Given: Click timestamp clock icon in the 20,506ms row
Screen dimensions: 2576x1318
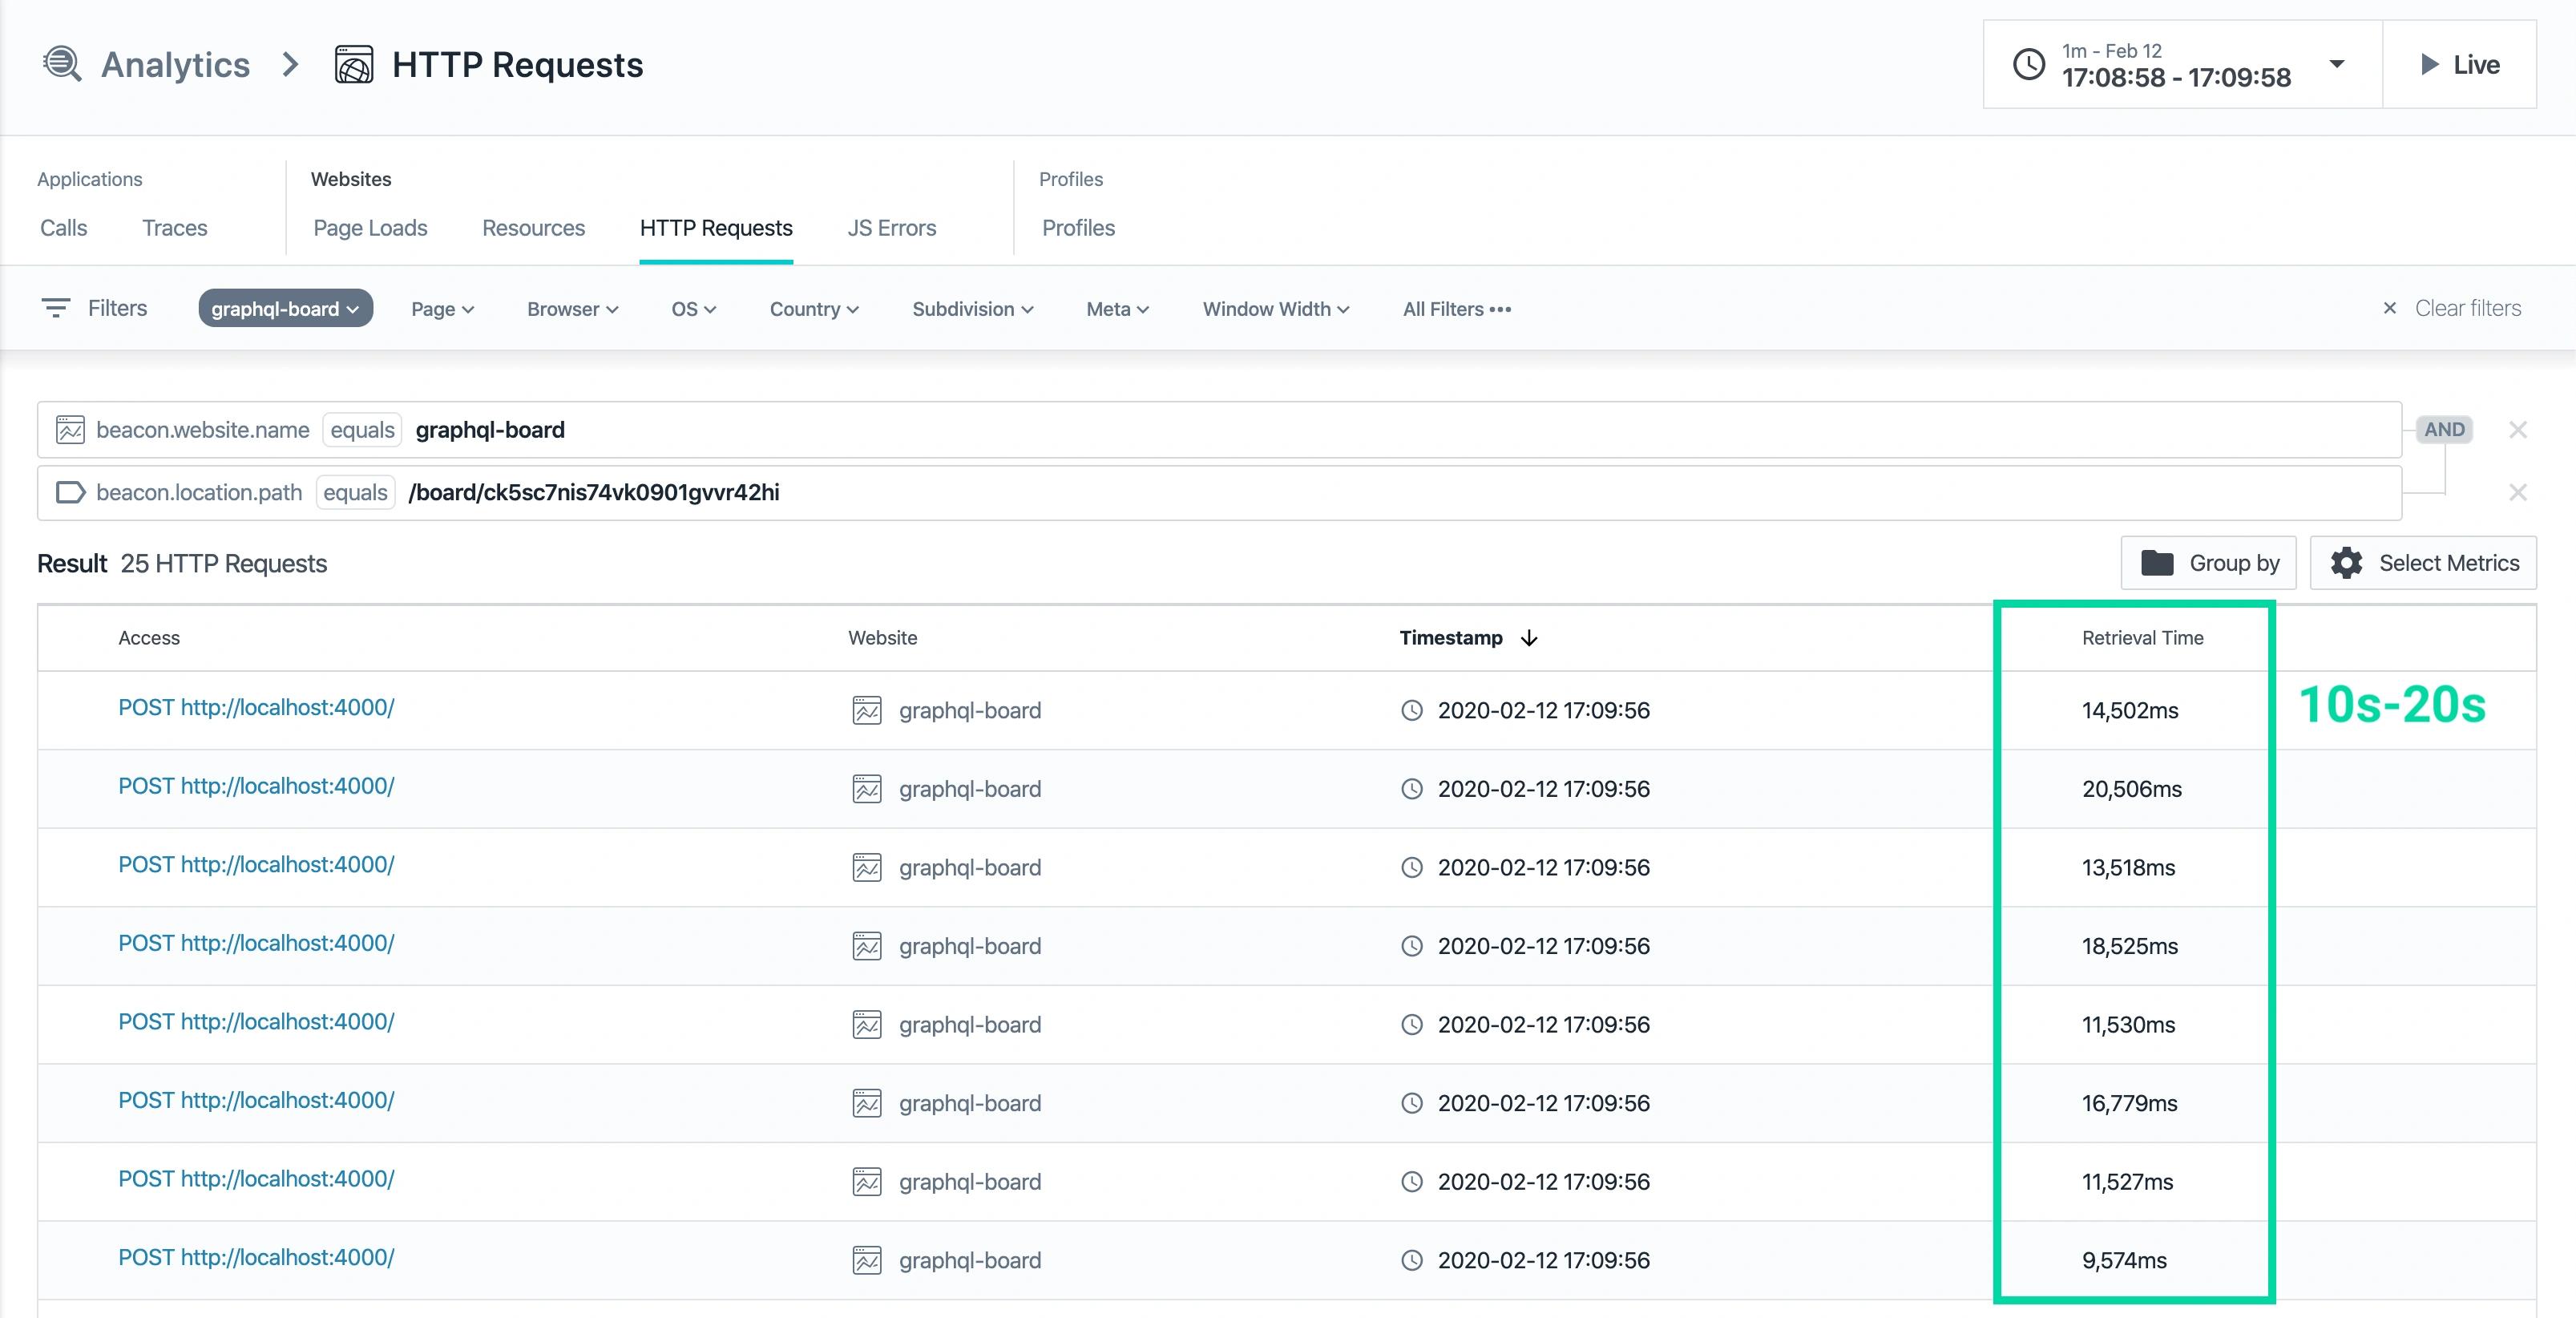Looking at the screenshot, I should coord(1412,789).
